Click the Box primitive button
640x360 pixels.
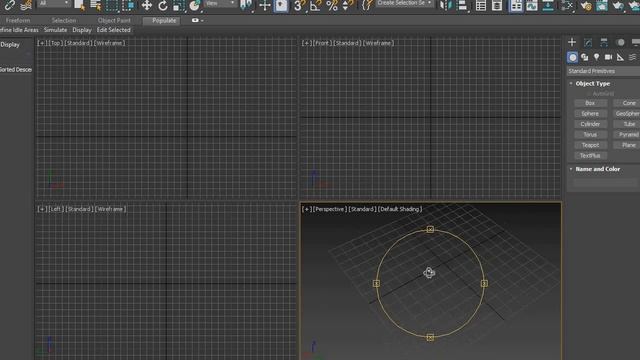coord(590,103)
